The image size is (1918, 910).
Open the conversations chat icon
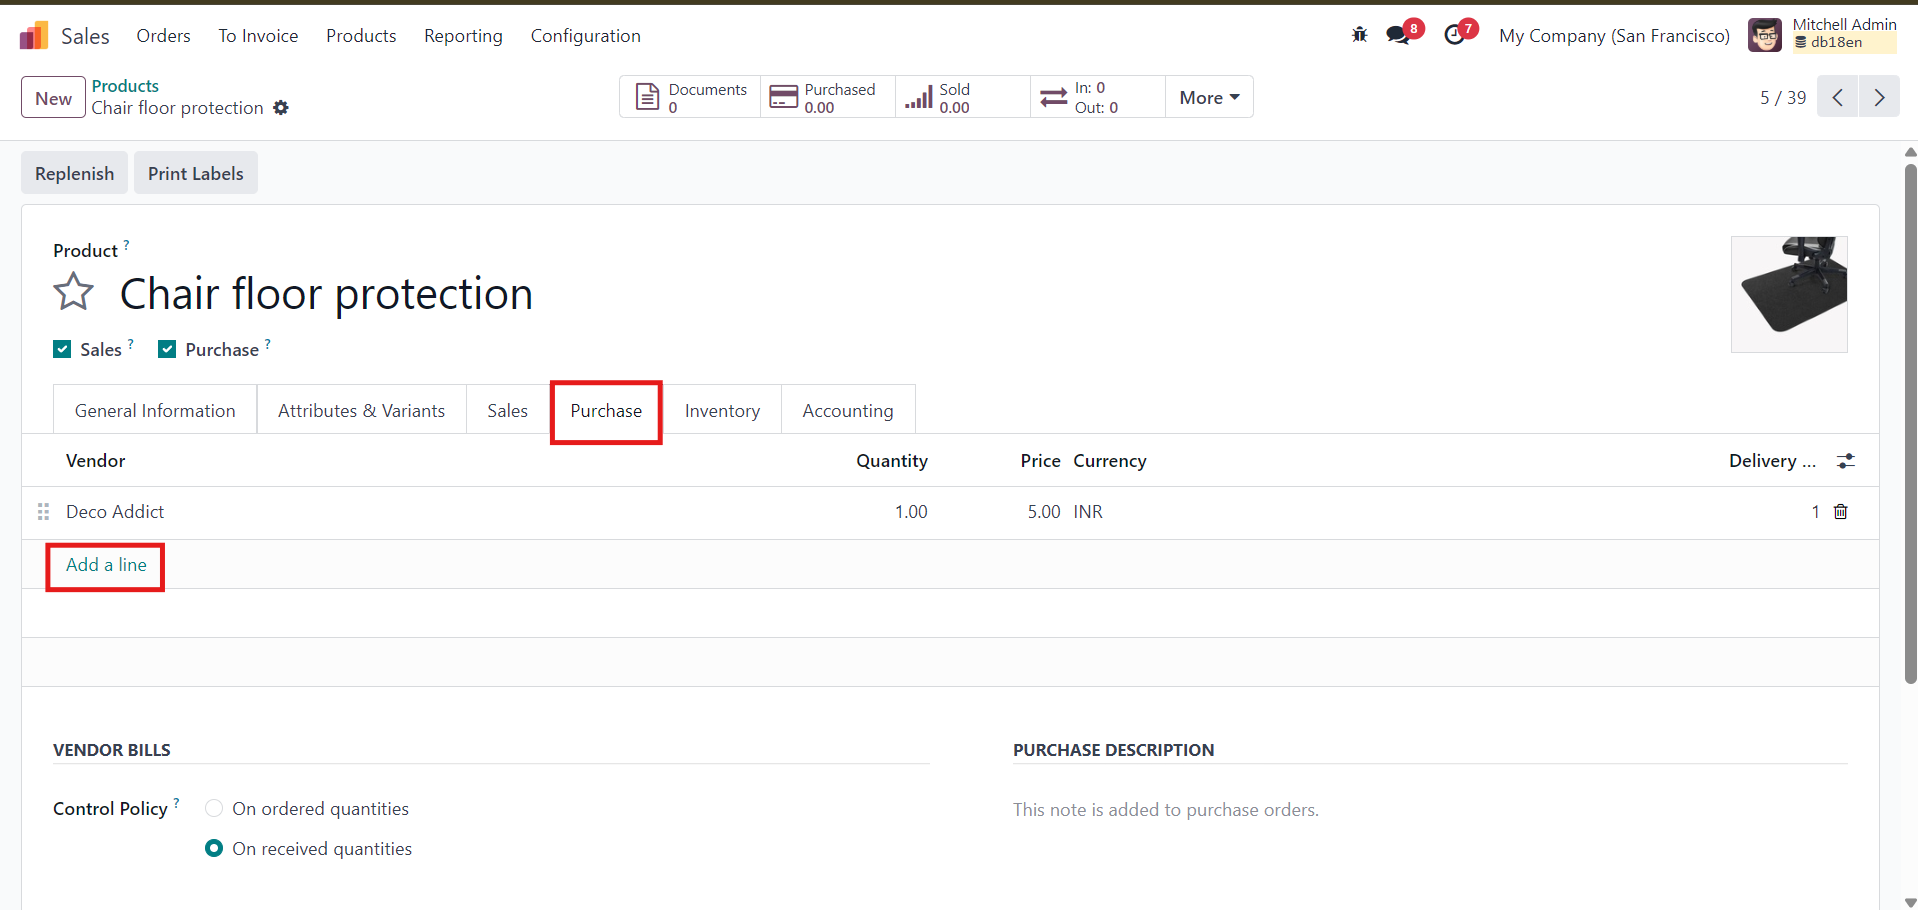point(1398,35)
